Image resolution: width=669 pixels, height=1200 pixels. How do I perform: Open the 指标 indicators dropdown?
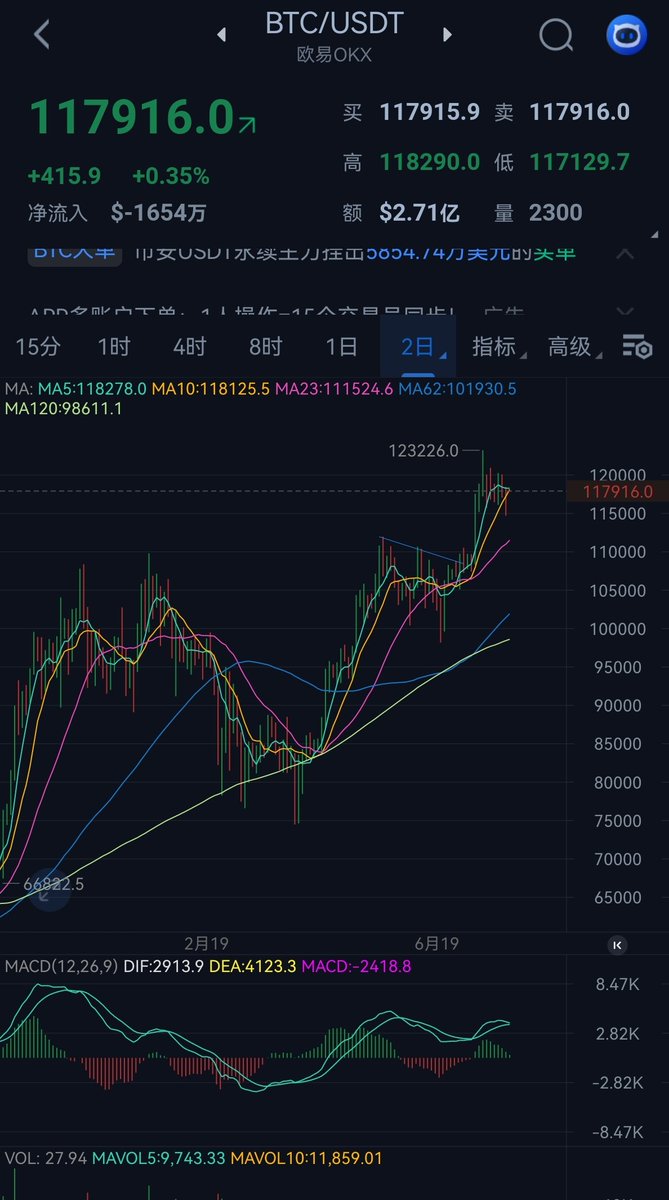[x=499, y=347]
